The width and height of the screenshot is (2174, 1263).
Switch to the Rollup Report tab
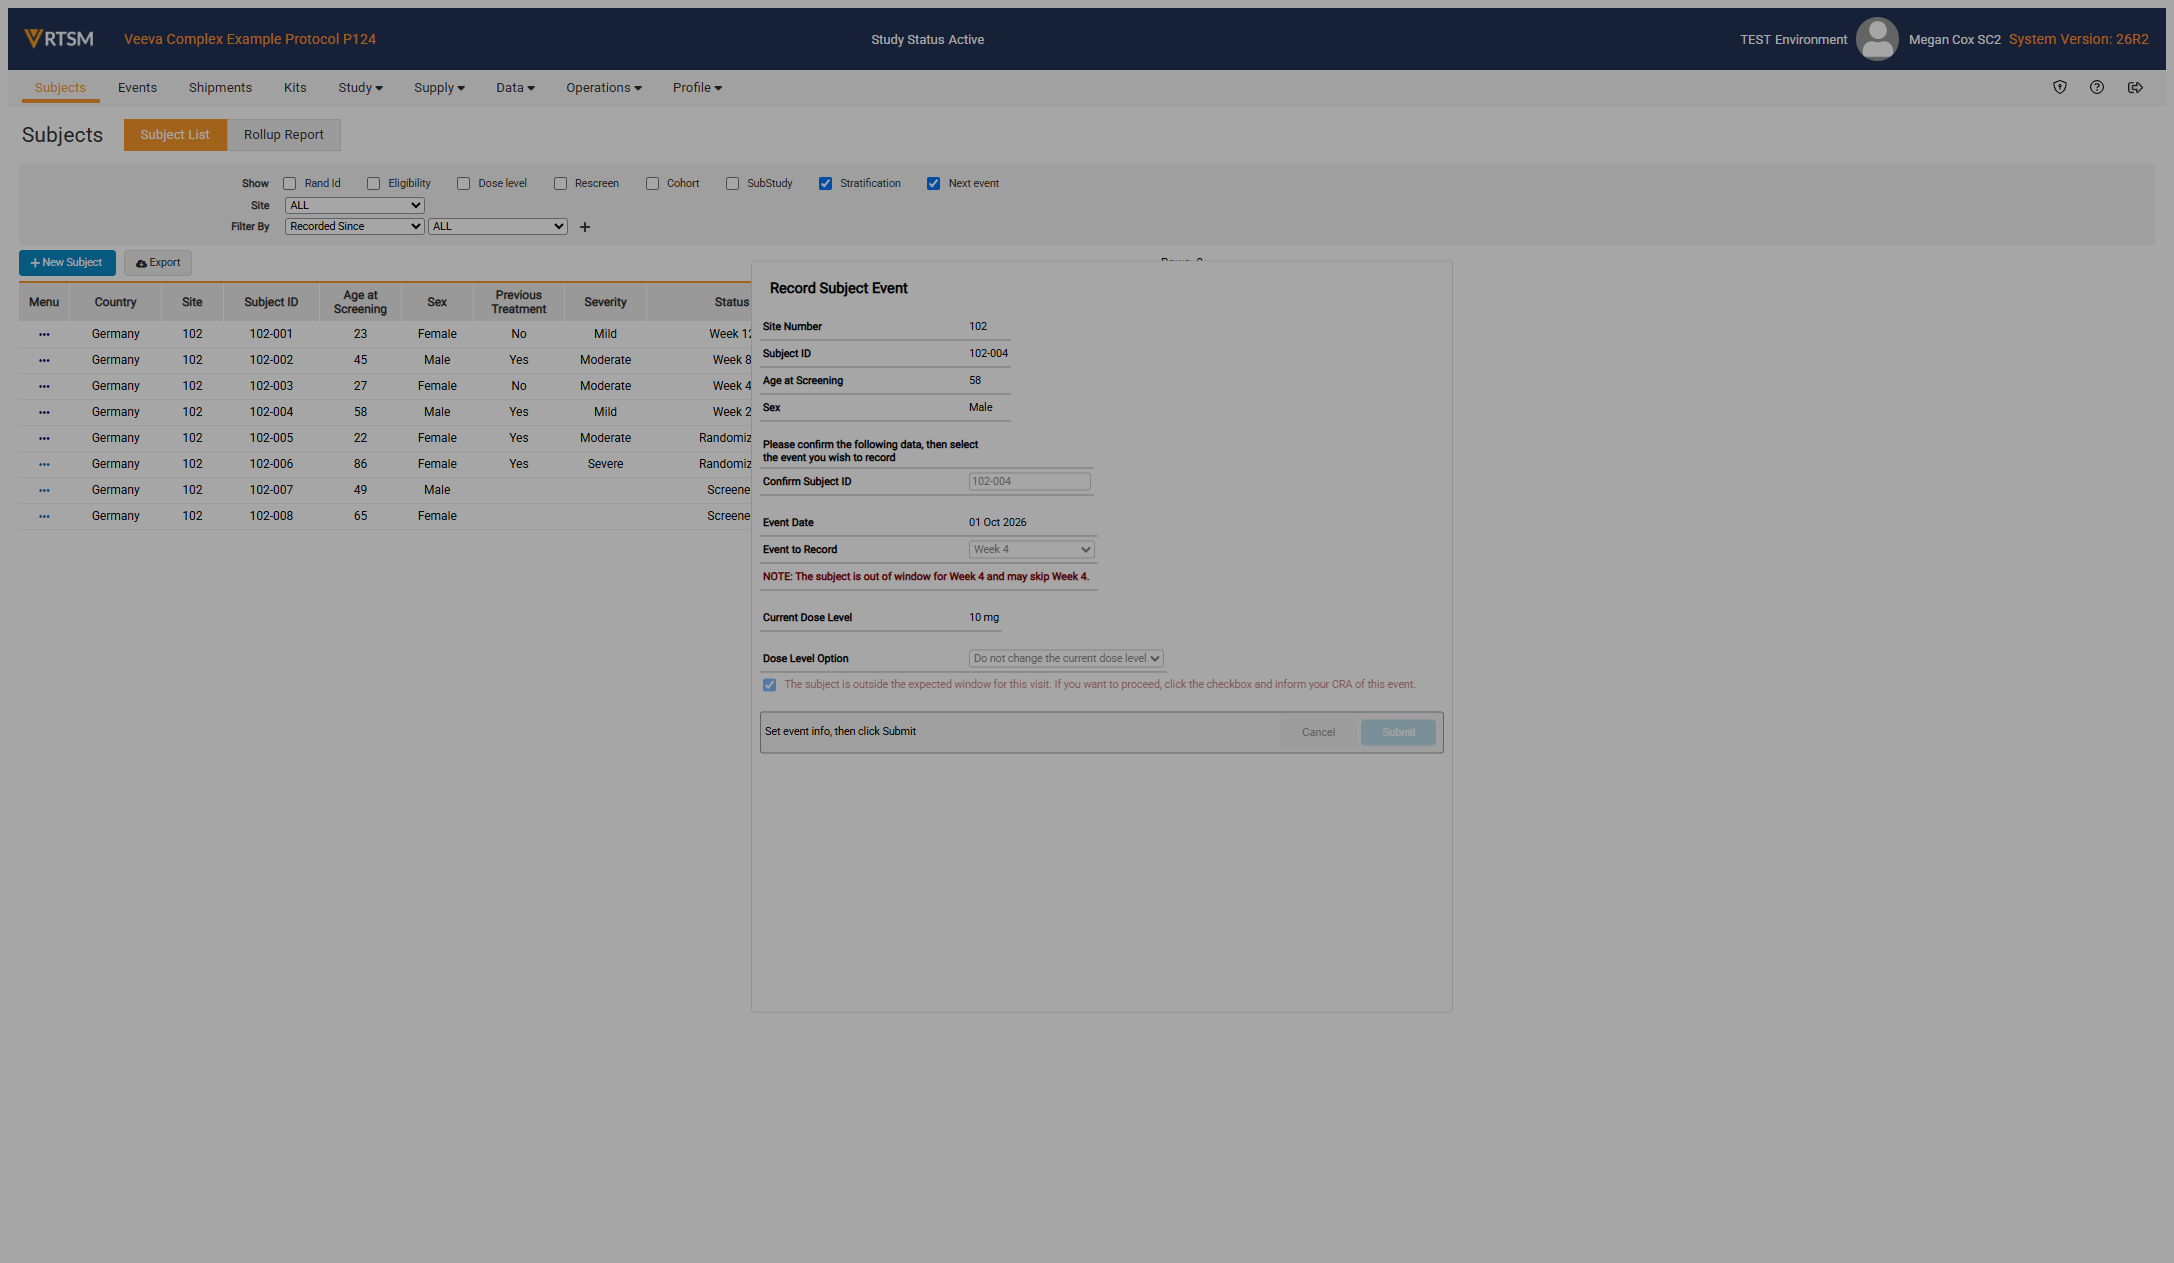283,135
